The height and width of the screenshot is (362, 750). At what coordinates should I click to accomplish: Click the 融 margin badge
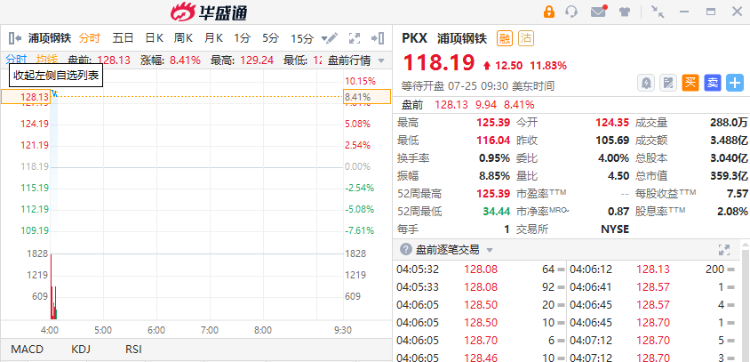click(x=504, y=38)
